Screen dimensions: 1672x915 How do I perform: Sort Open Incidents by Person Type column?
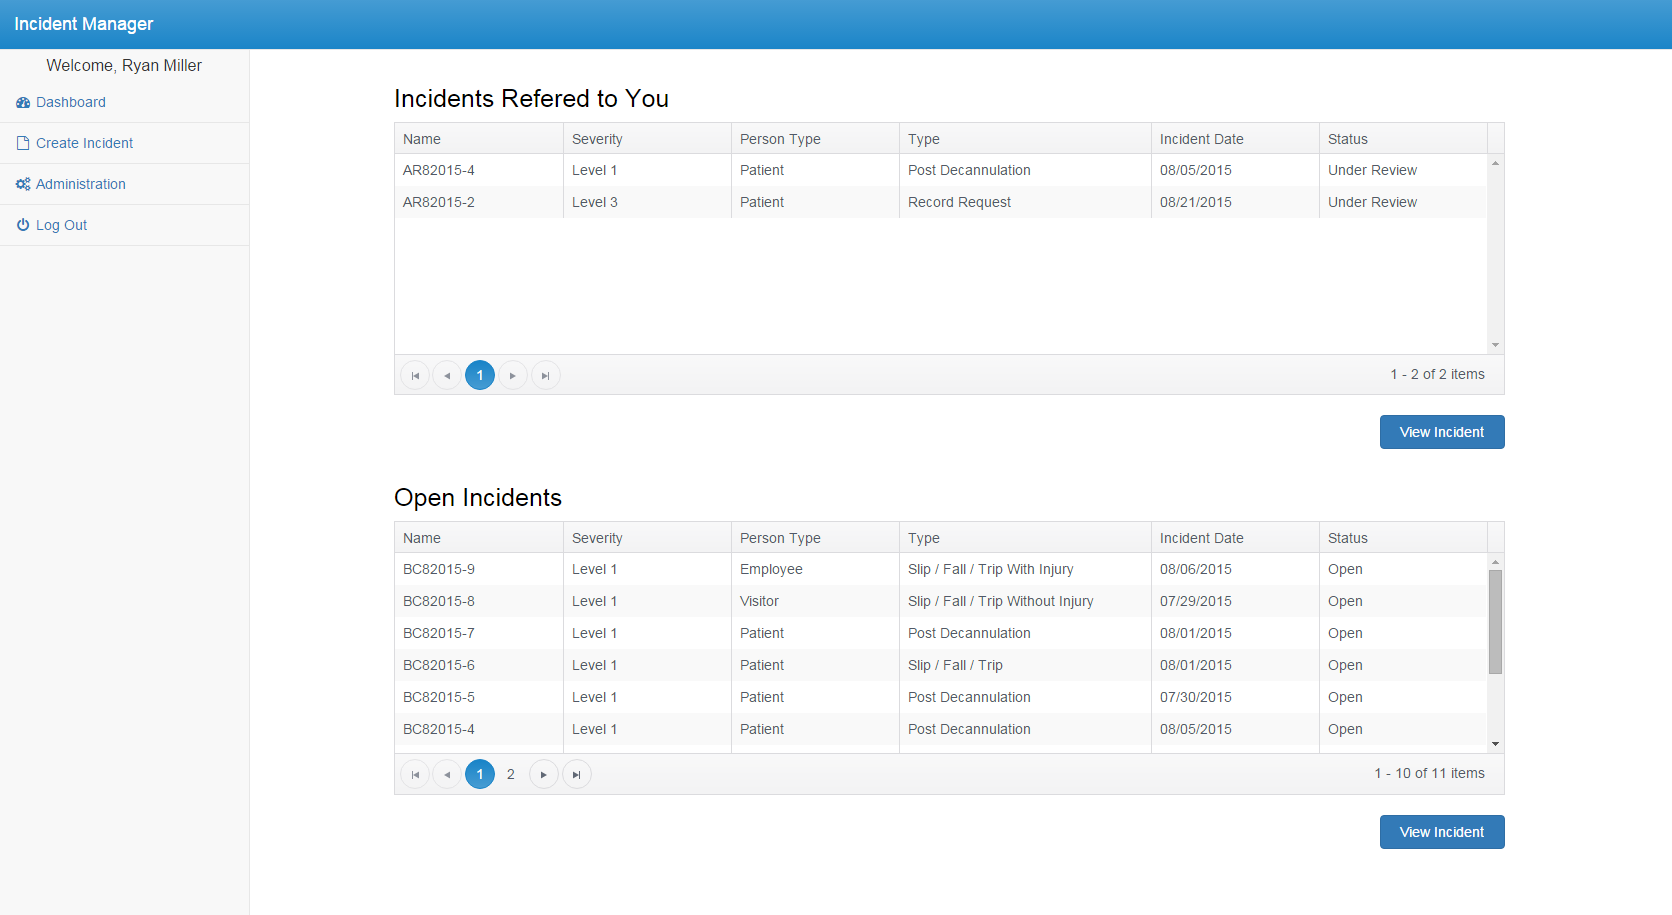815,538
